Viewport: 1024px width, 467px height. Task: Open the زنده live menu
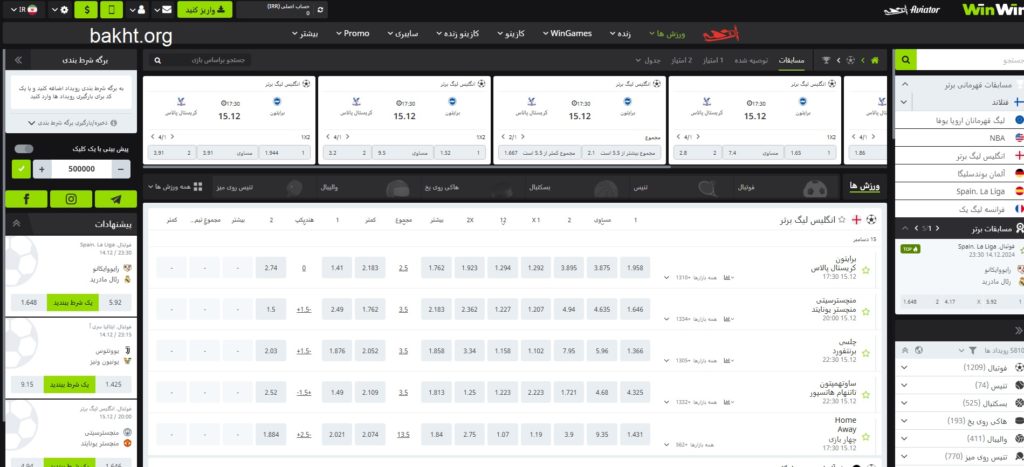tap(620, 33)
